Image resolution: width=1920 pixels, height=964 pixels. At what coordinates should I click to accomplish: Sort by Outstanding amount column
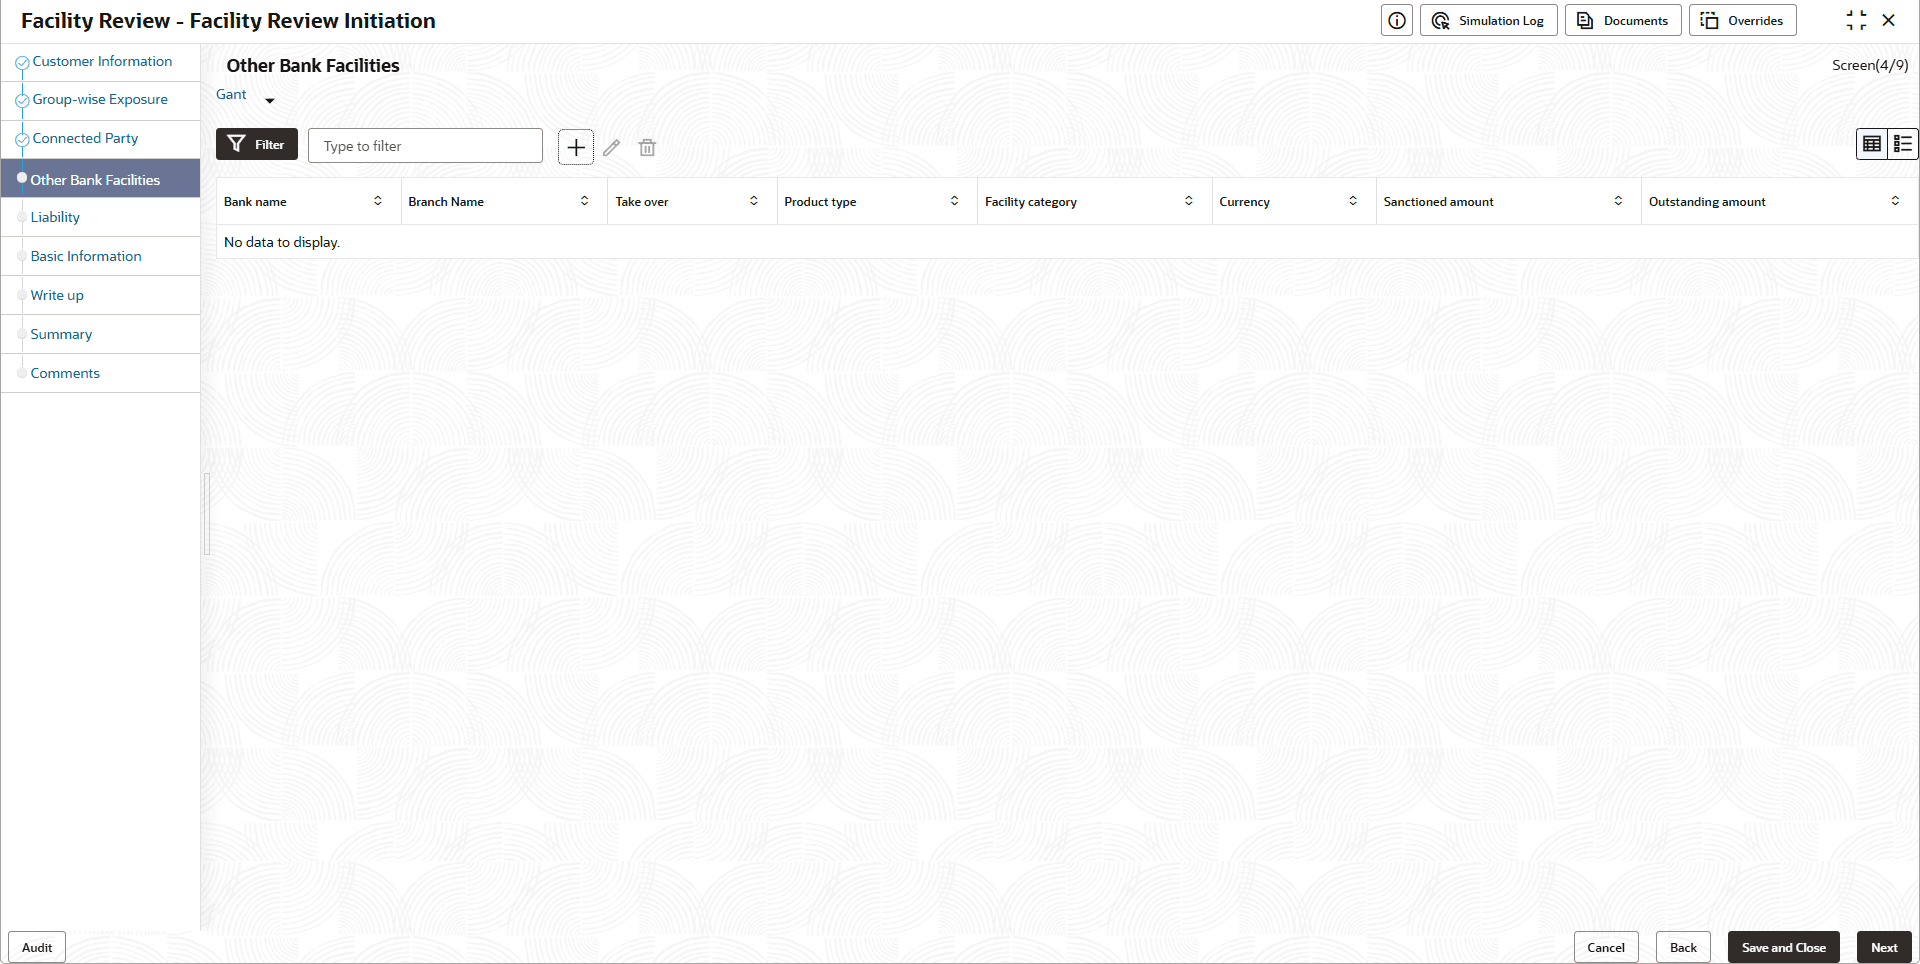click(x=1895, y=201)
